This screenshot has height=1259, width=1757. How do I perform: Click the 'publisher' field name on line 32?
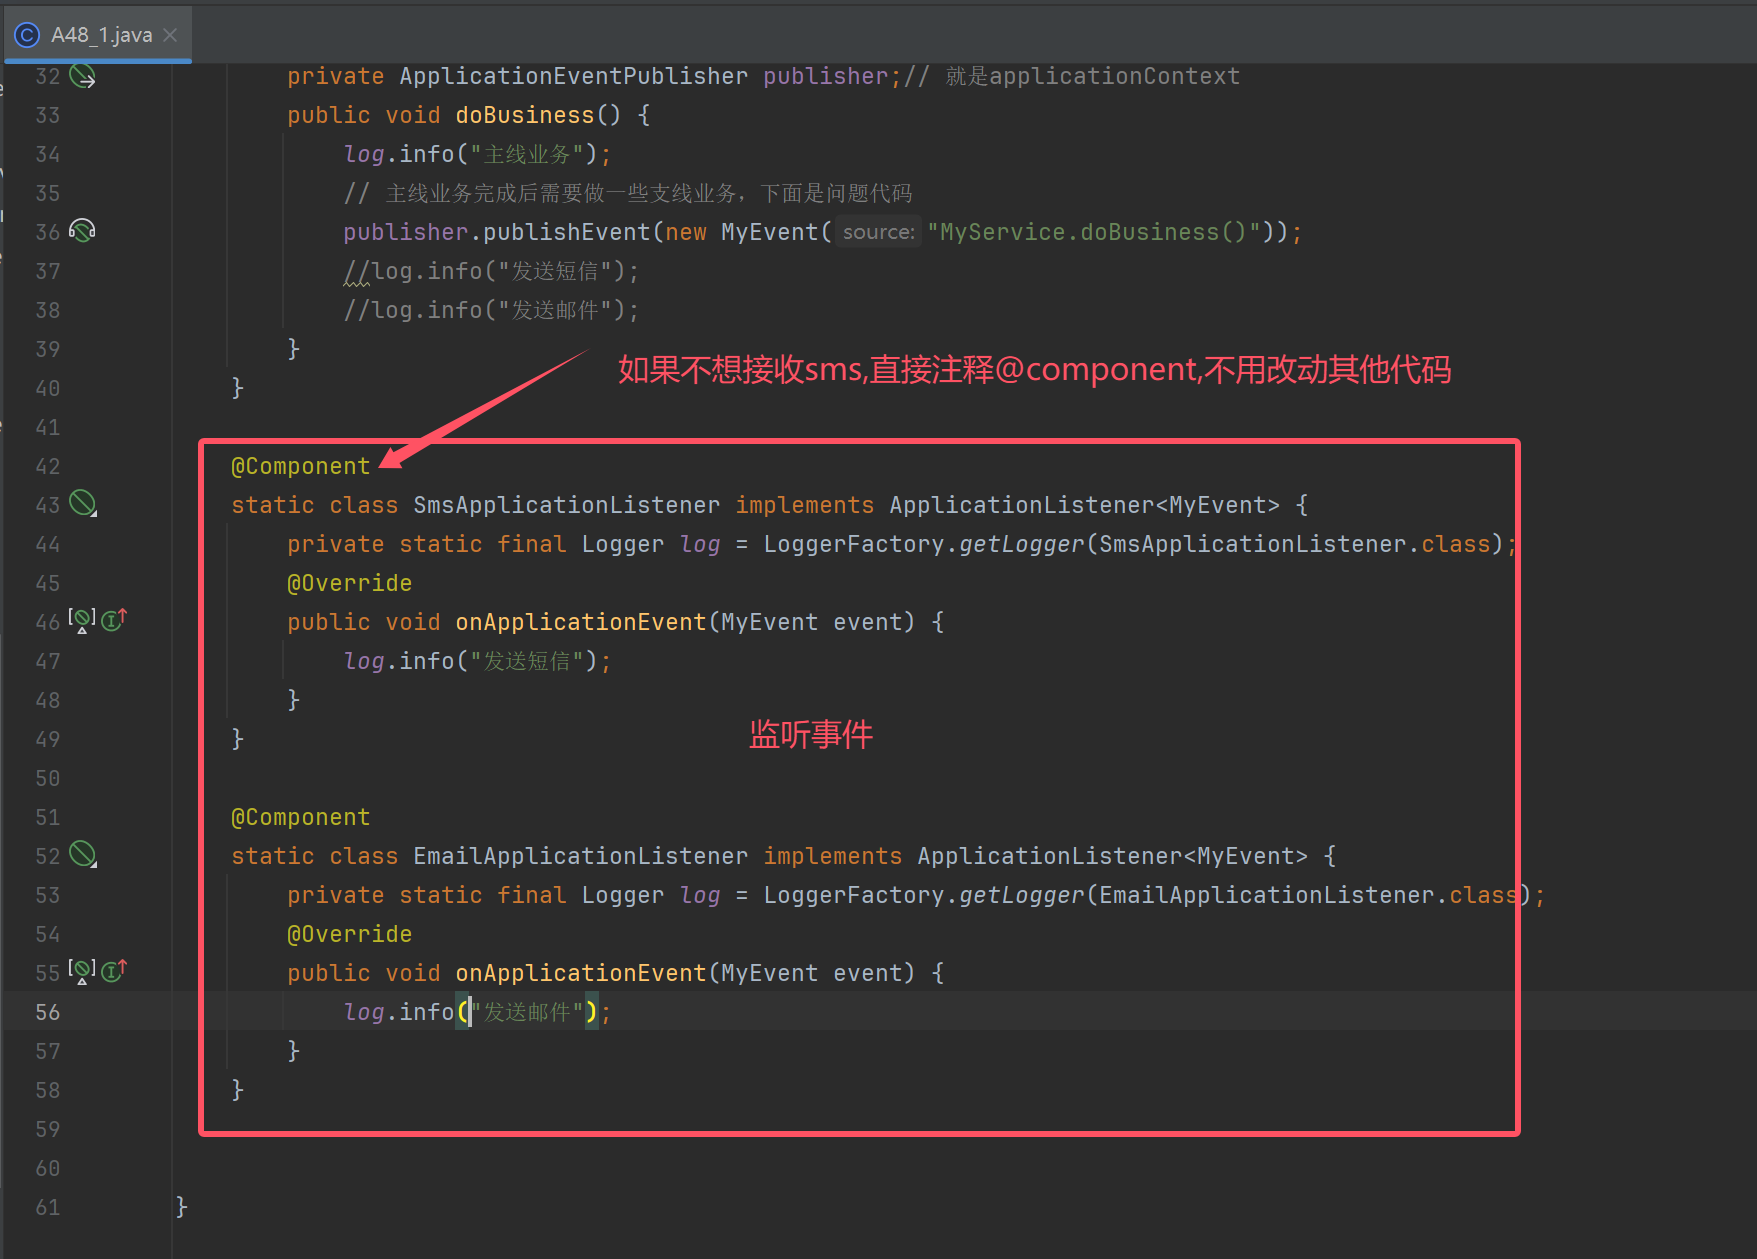pyautogui.click(x=825, y=76)
